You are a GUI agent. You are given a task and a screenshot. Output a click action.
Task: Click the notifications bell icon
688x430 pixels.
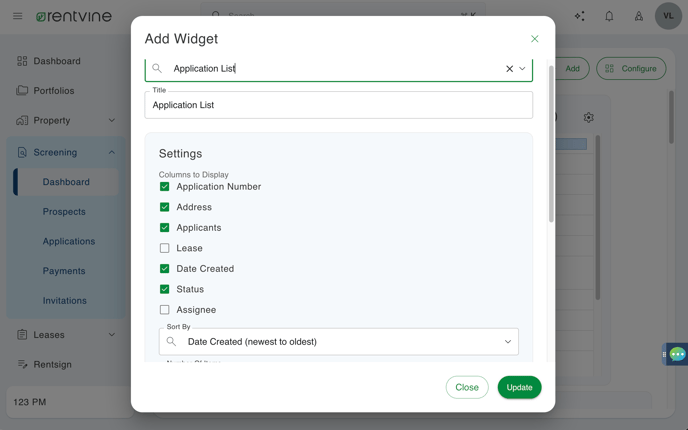coord(609,16)
